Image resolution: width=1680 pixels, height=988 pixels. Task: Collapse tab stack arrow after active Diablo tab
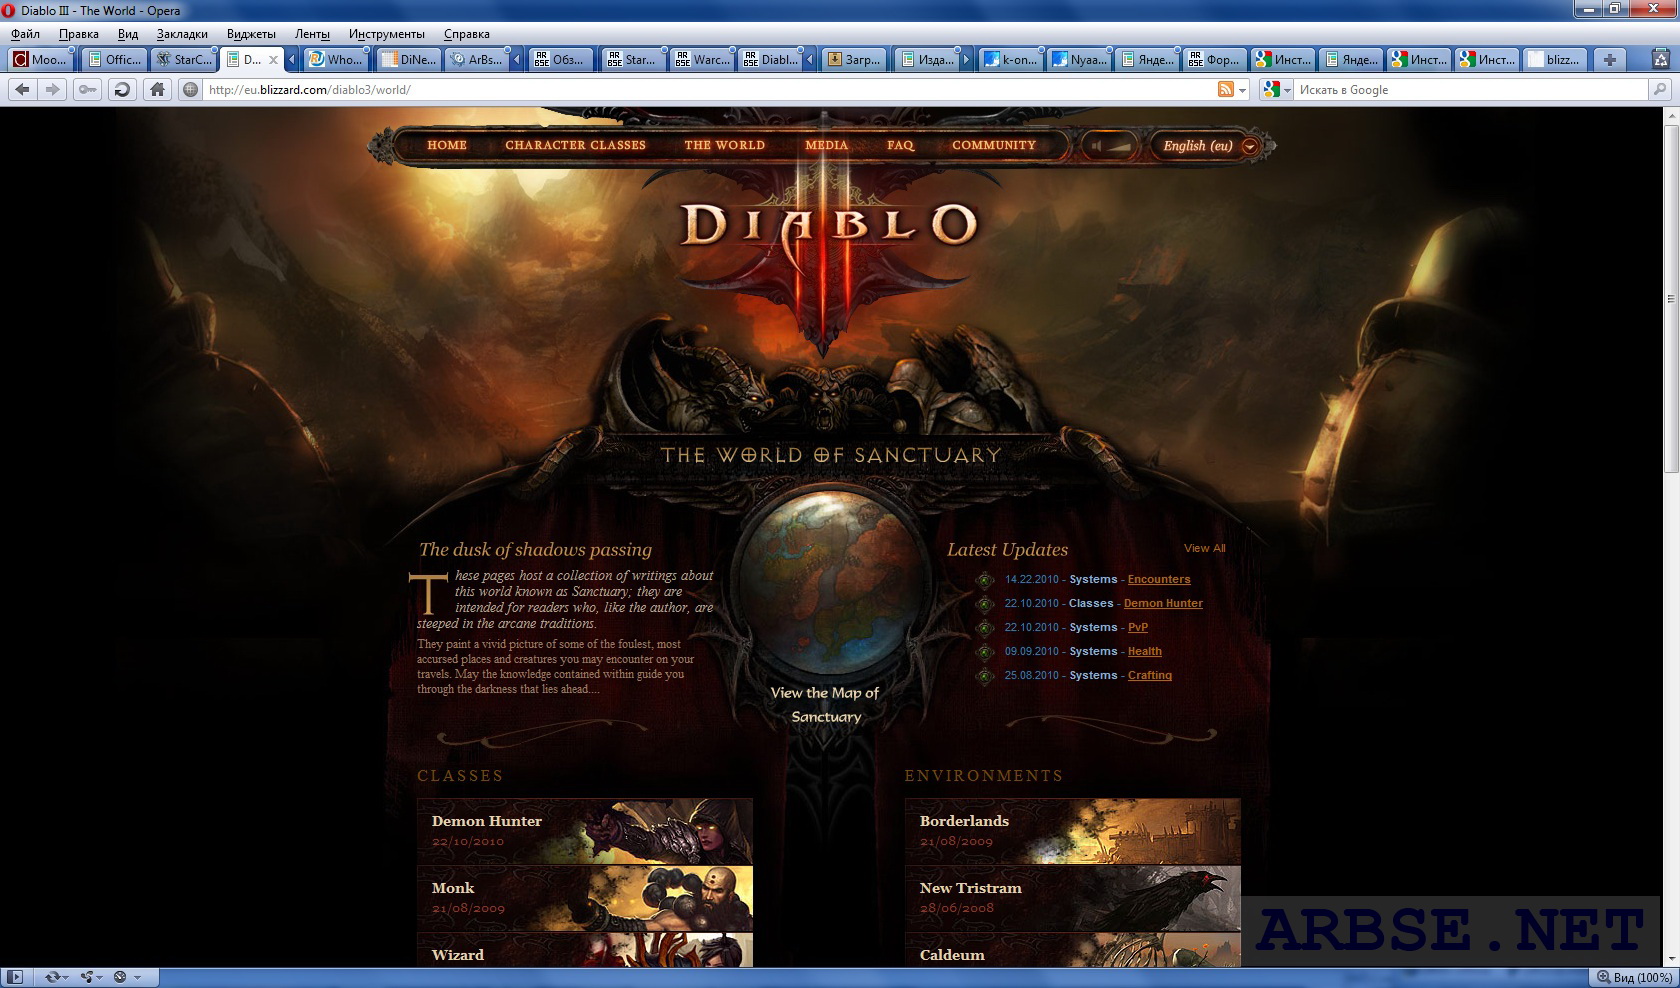(292, 60)
